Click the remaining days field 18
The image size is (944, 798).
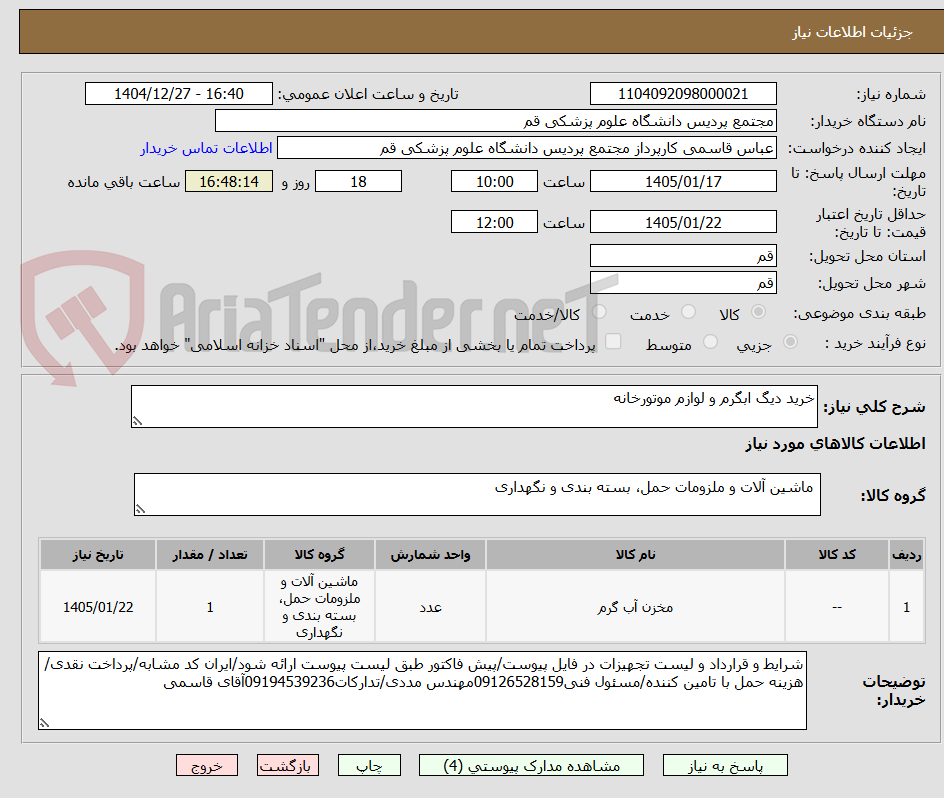[358, 181]
